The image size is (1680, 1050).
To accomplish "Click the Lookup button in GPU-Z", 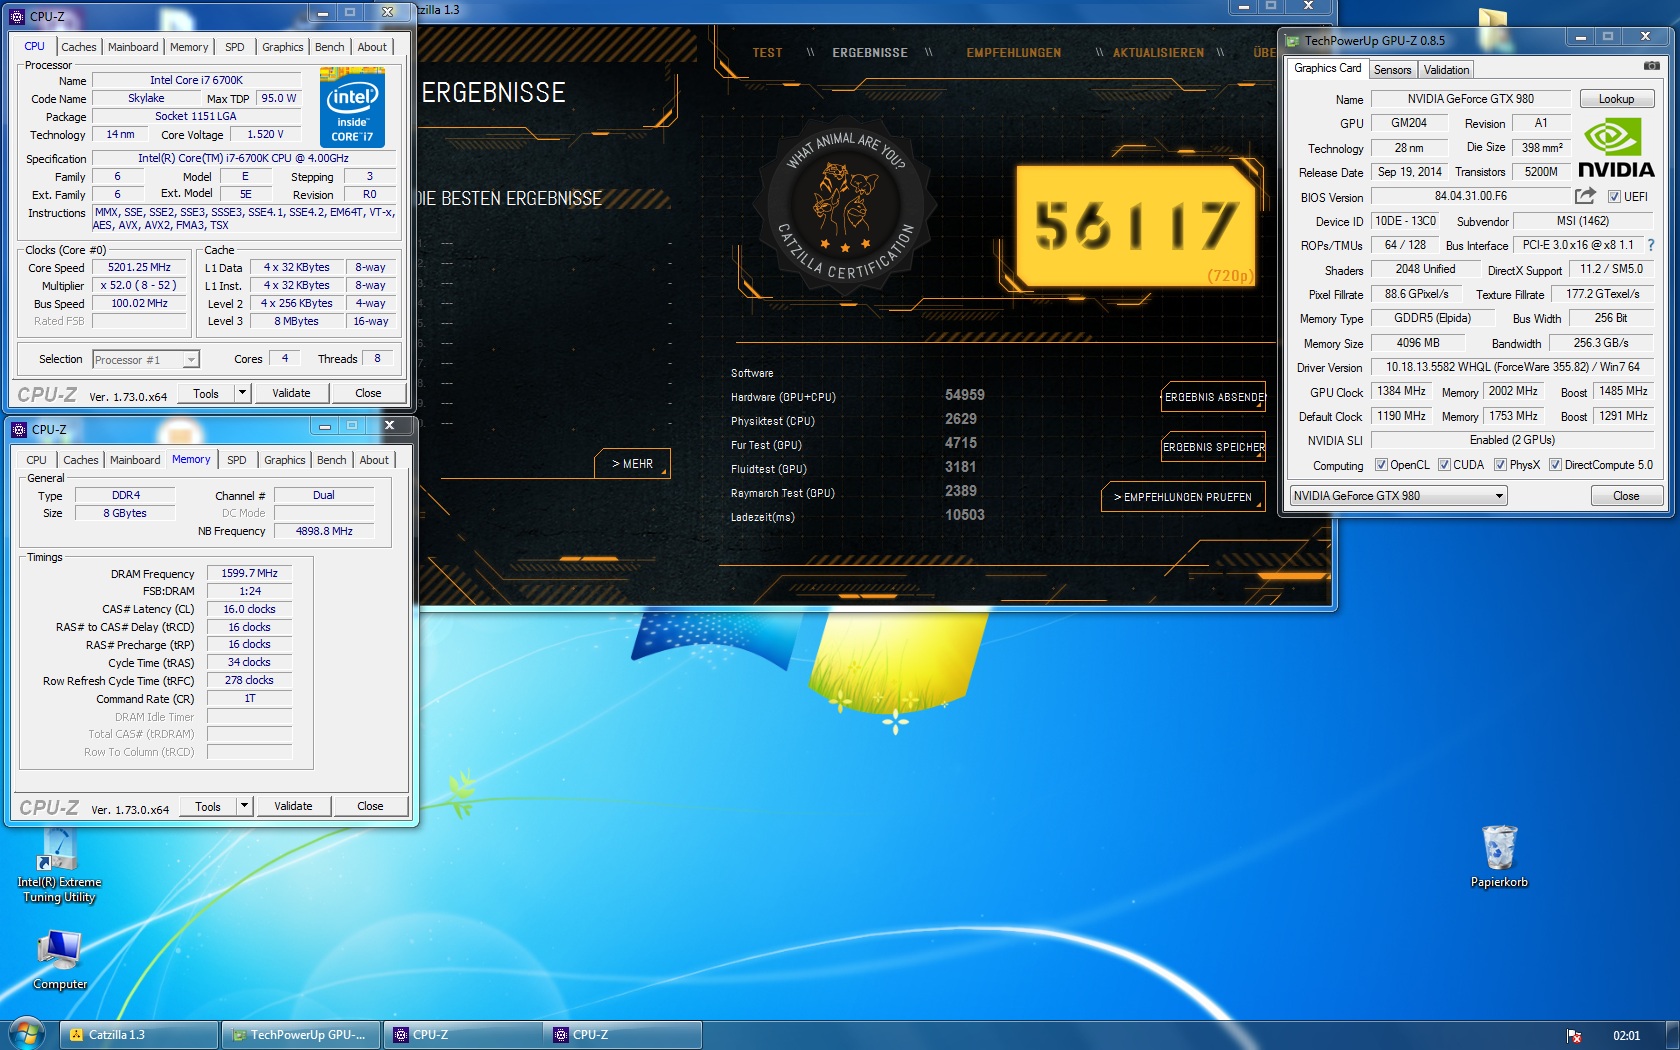I will [1616, 99].
